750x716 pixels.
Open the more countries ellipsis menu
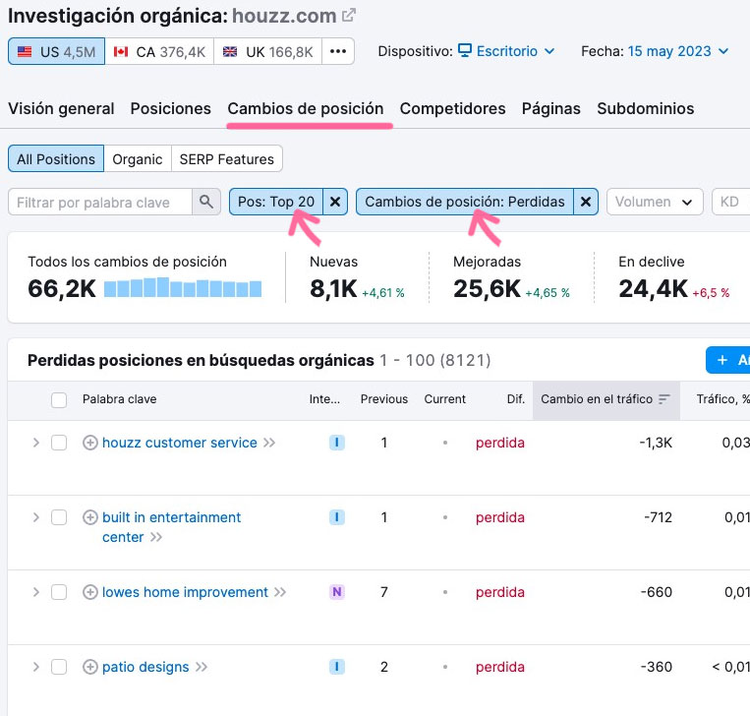coord(338,51)
